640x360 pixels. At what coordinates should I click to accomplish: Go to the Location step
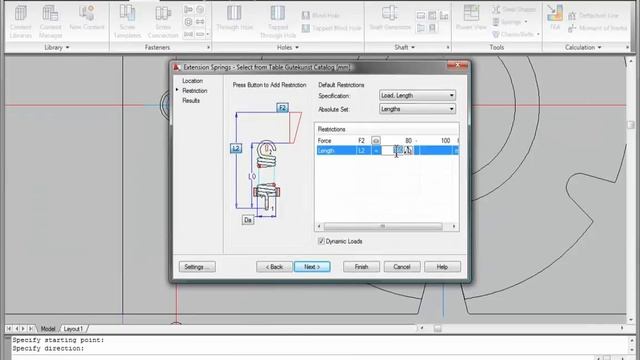pos(192,81)
